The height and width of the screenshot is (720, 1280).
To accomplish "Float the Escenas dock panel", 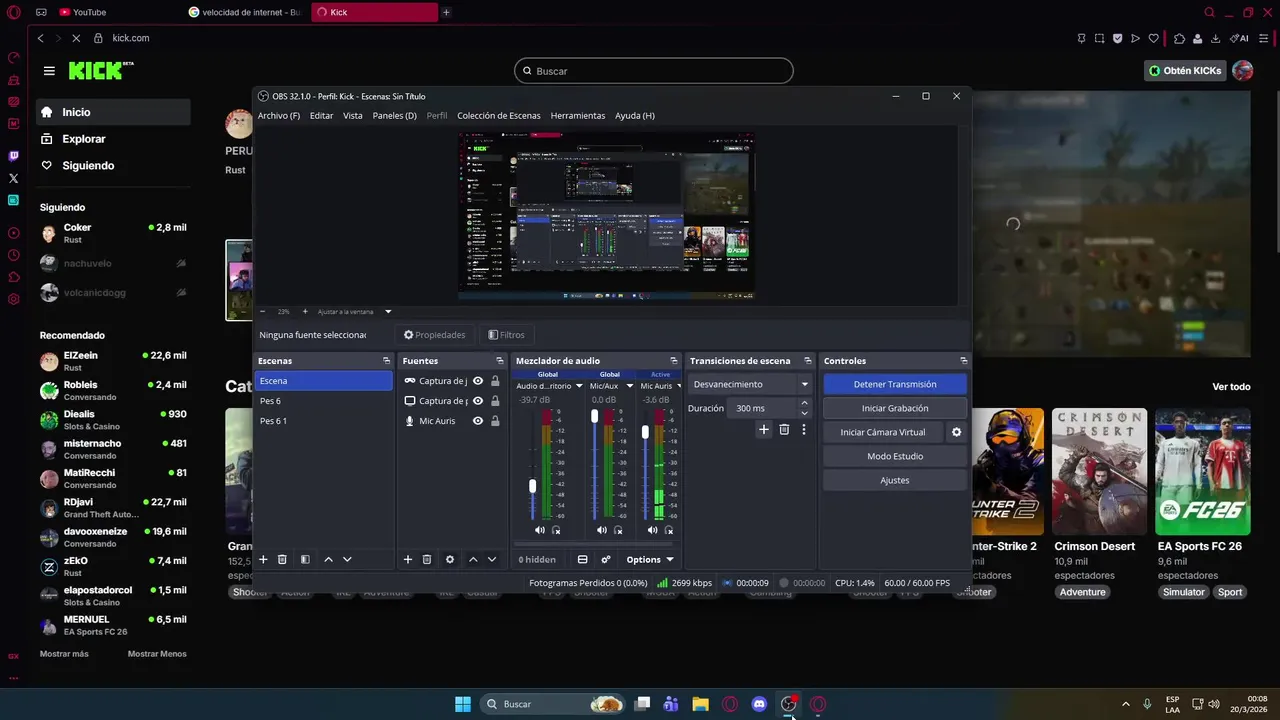I will point(386,361).
